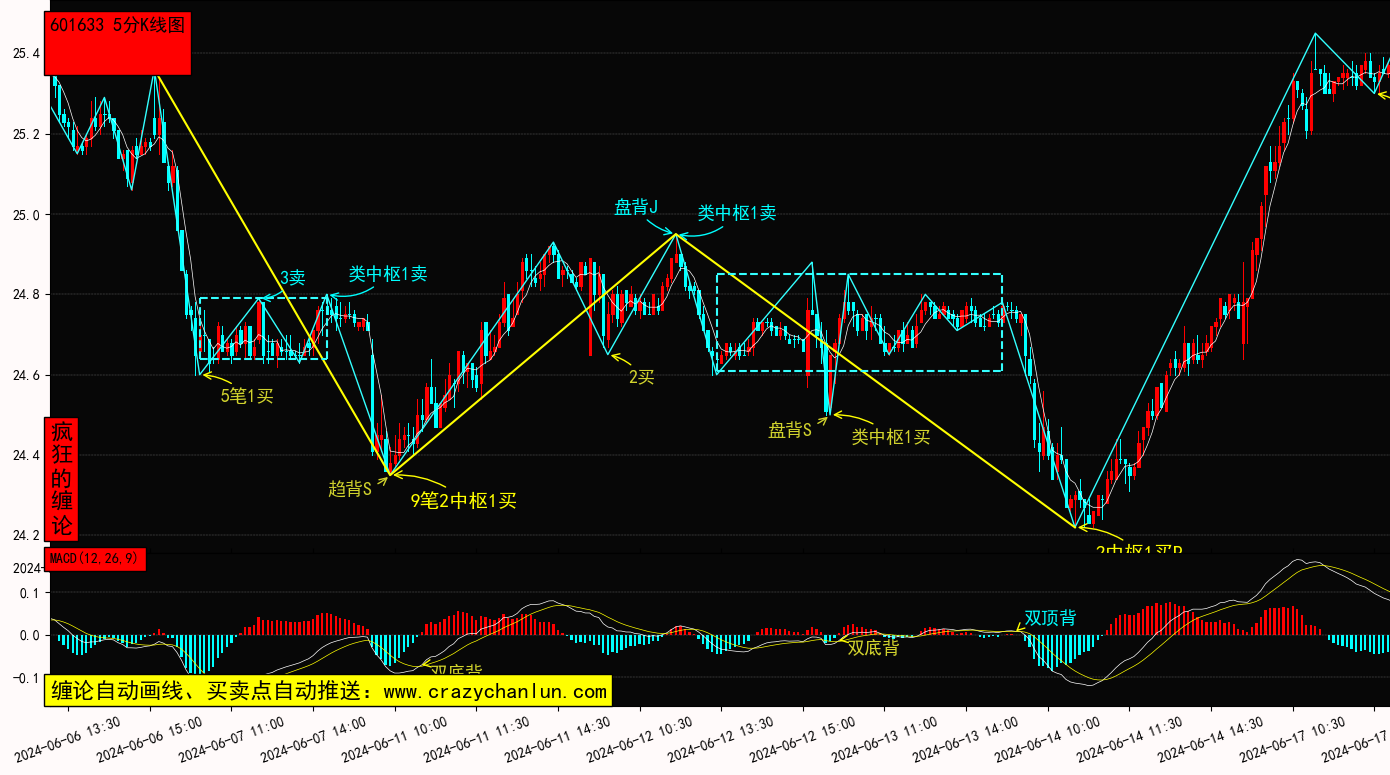
Task: Select the 类中枢1卖 label beside 3卖
Action: (388, 274)
